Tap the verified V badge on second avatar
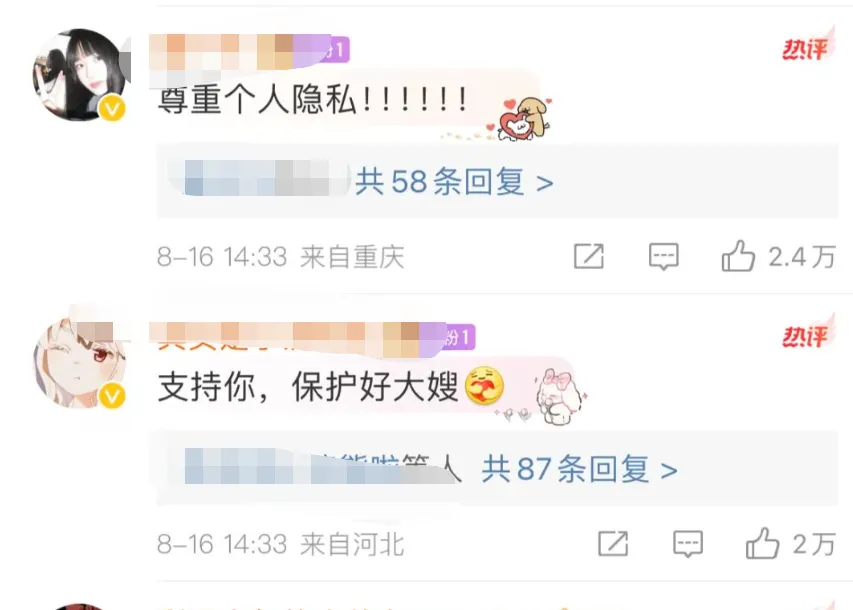This screenshot has width=853, height=610. point(112,396)
